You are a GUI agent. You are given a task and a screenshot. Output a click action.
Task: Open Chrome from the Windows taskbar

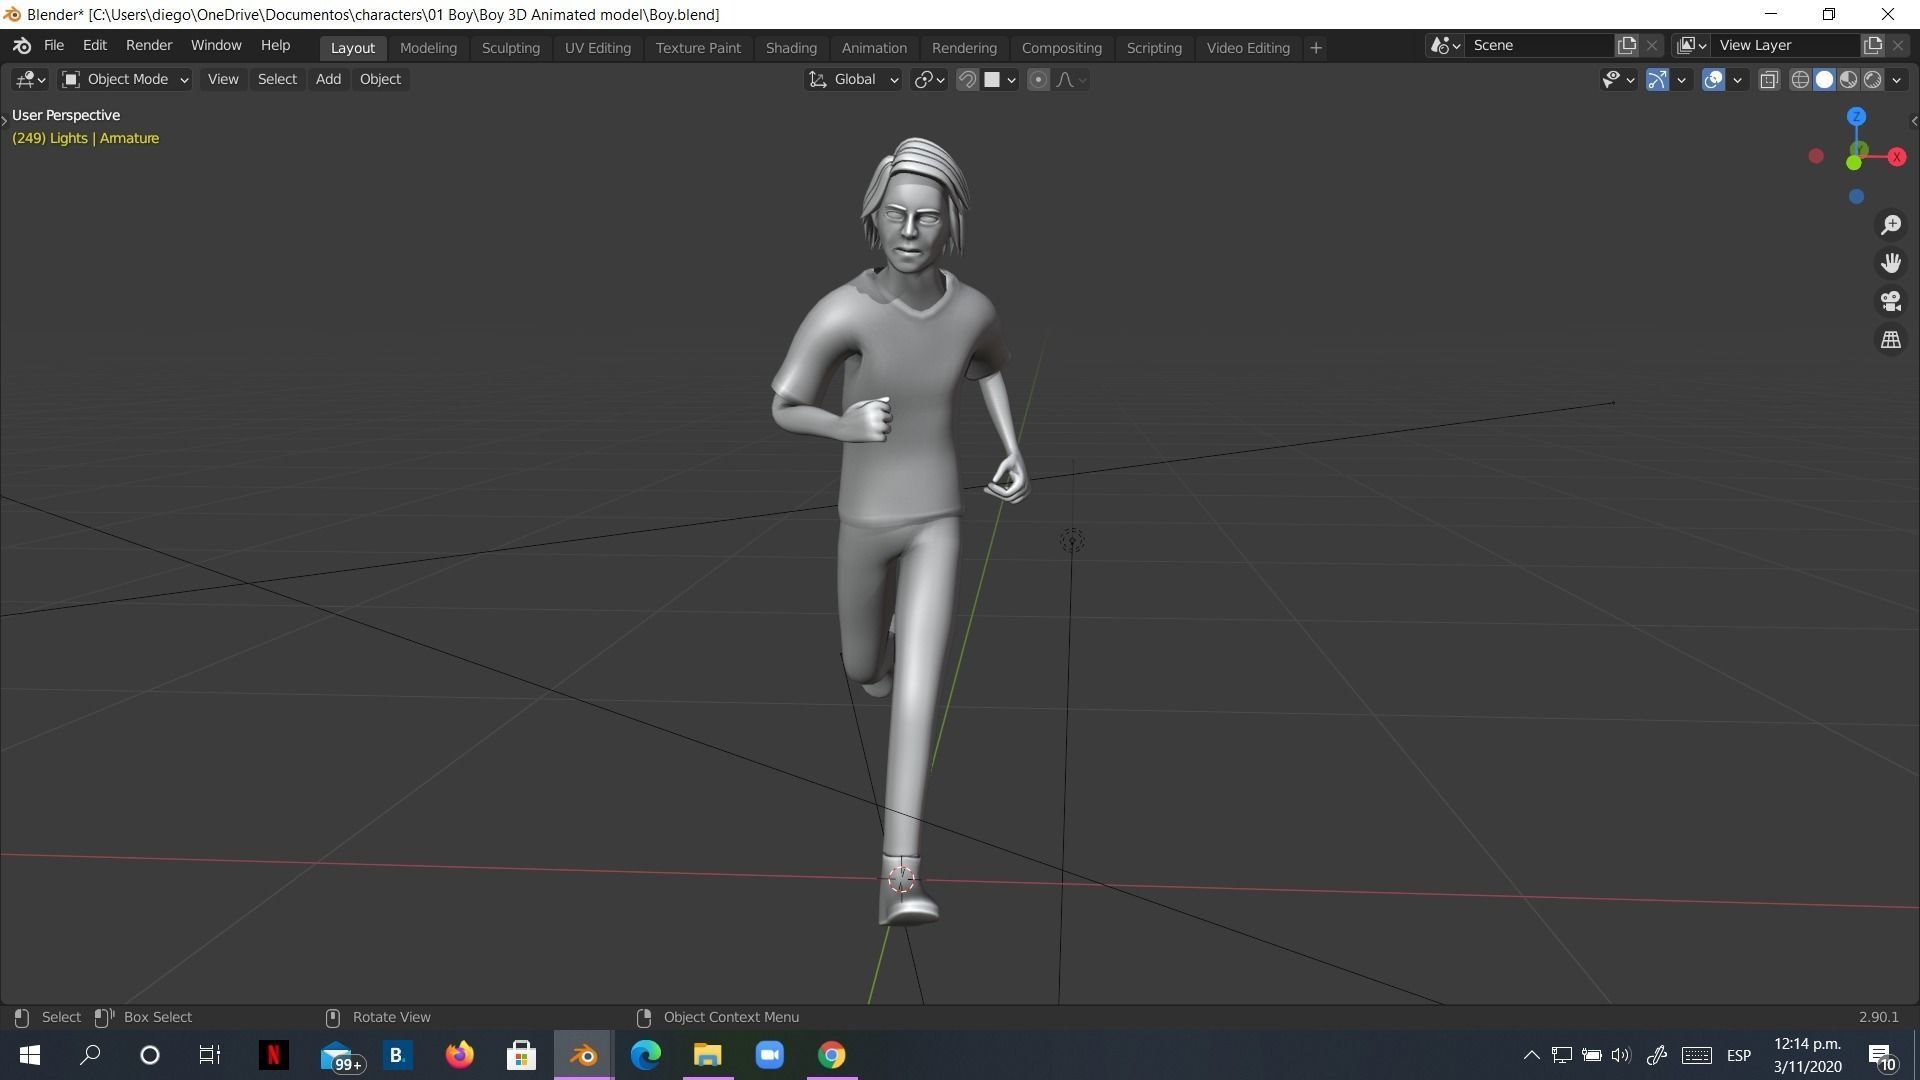coord(831,1055)
